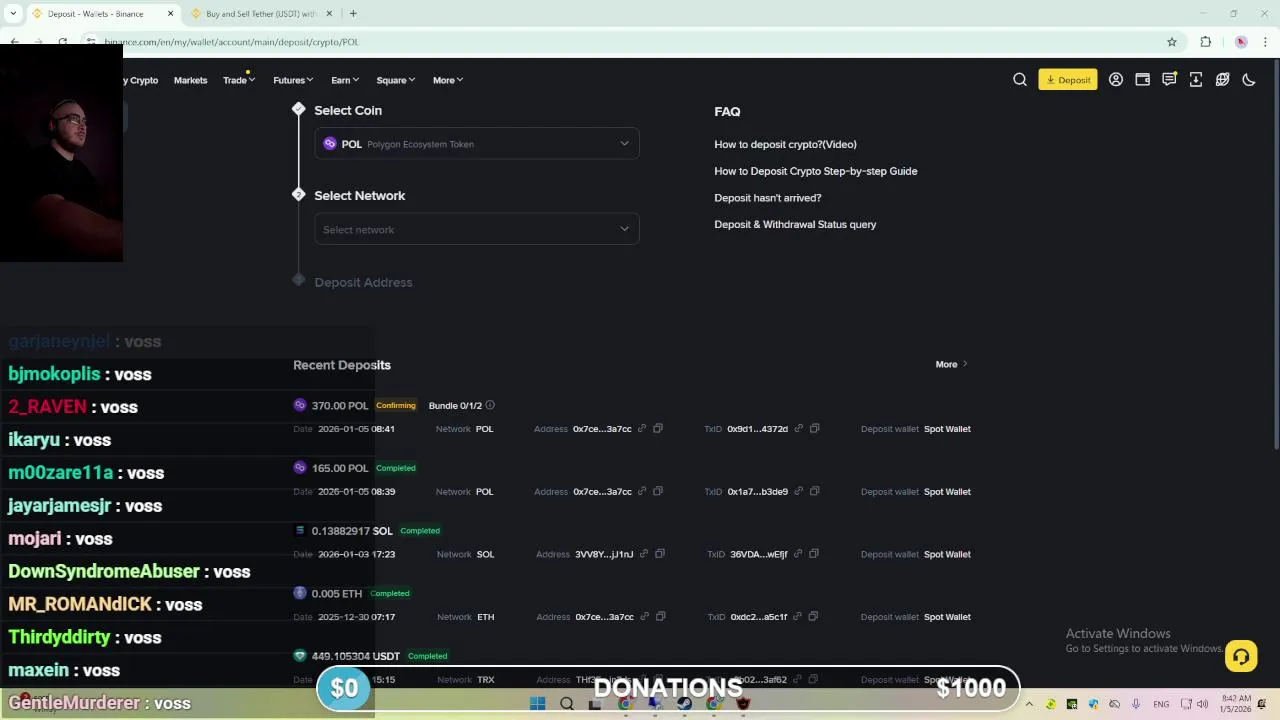Screen dimensions: 1280x720
Task: Copy address of 0.005 ETH deposit
Action: click(x=660, y=617)
